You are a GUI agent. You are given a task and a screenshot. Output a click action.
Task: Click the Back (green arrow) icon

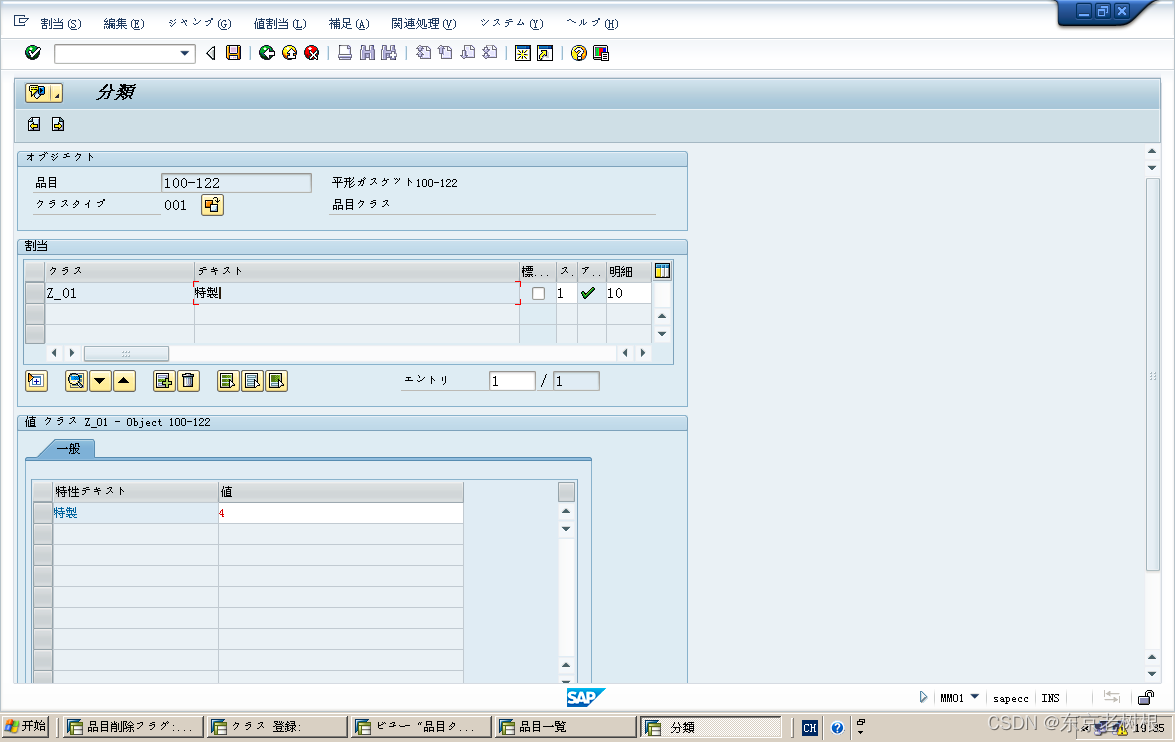pyautogui.click(x=267, y=53)
